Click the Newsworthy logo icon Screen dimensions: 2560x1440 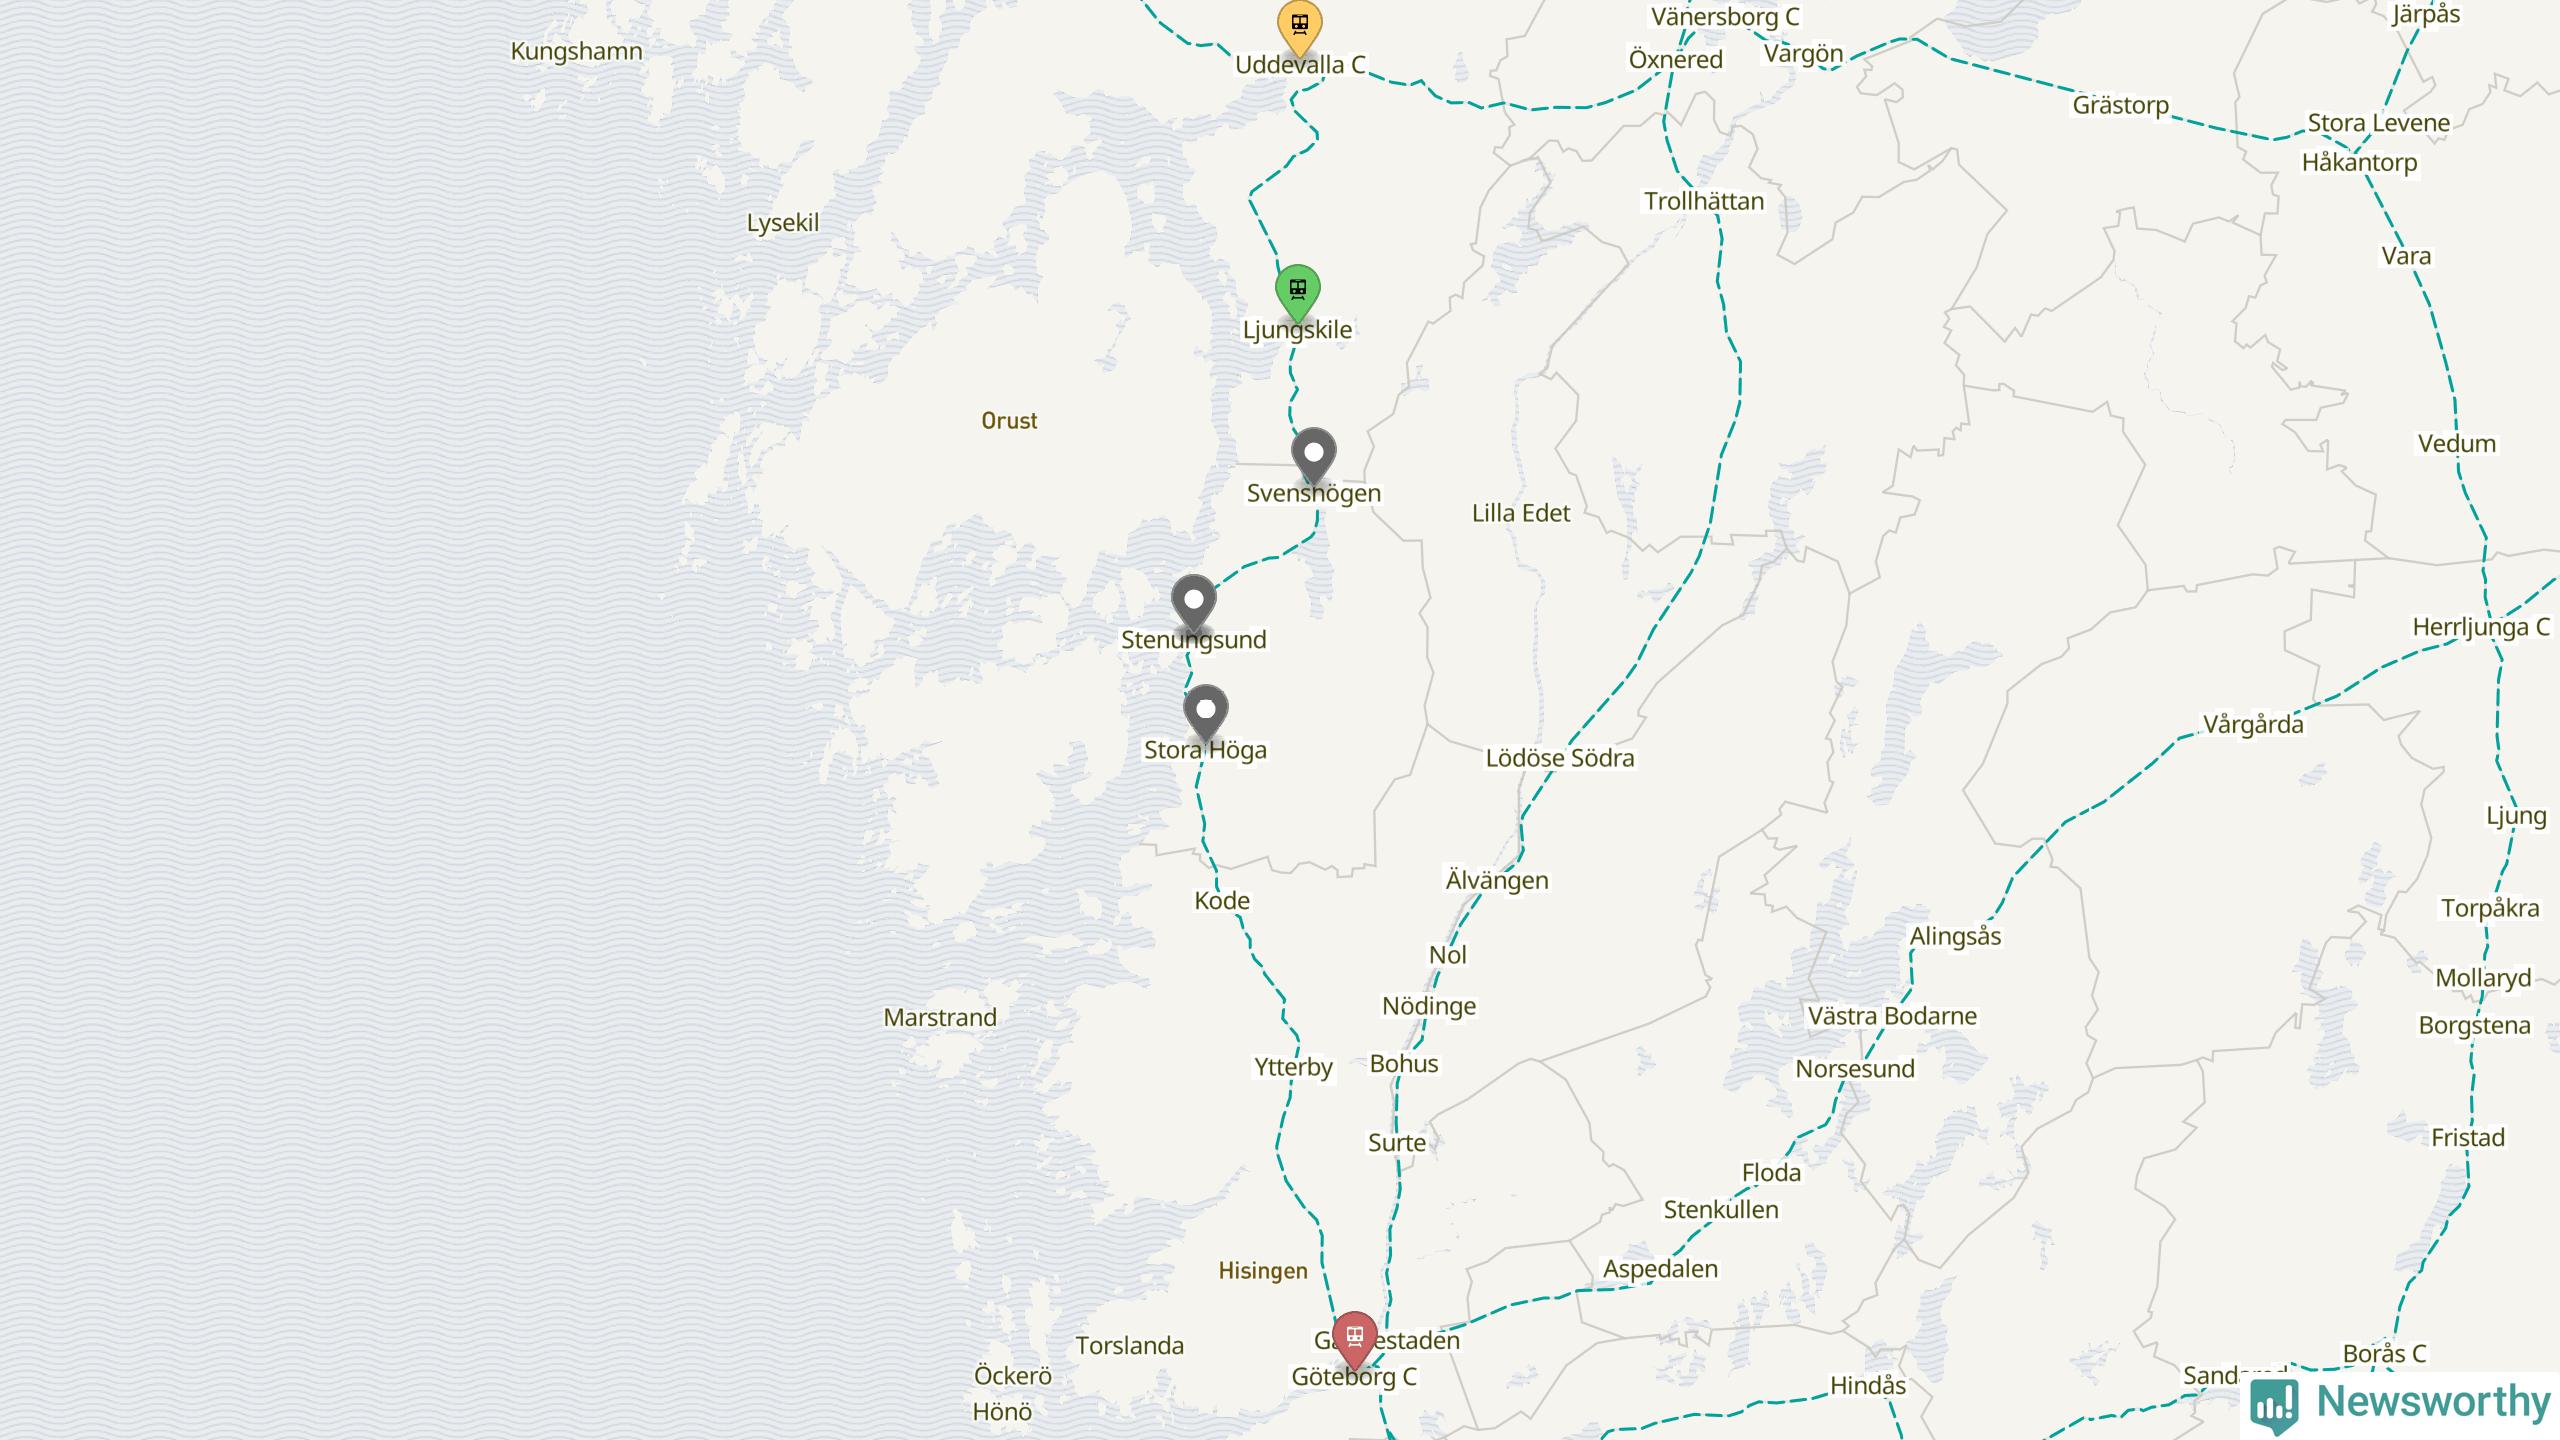(x=2274, y=1405)
